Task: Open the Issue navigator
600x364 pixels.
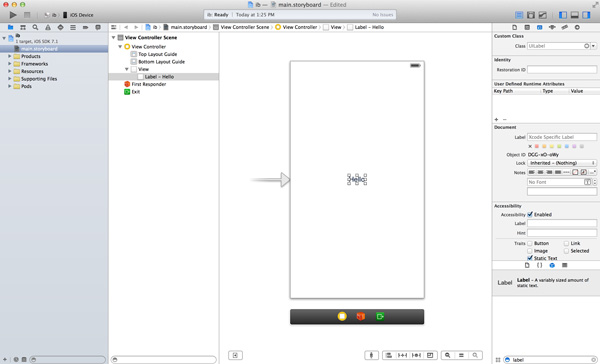Action: [x=48, y=27]
